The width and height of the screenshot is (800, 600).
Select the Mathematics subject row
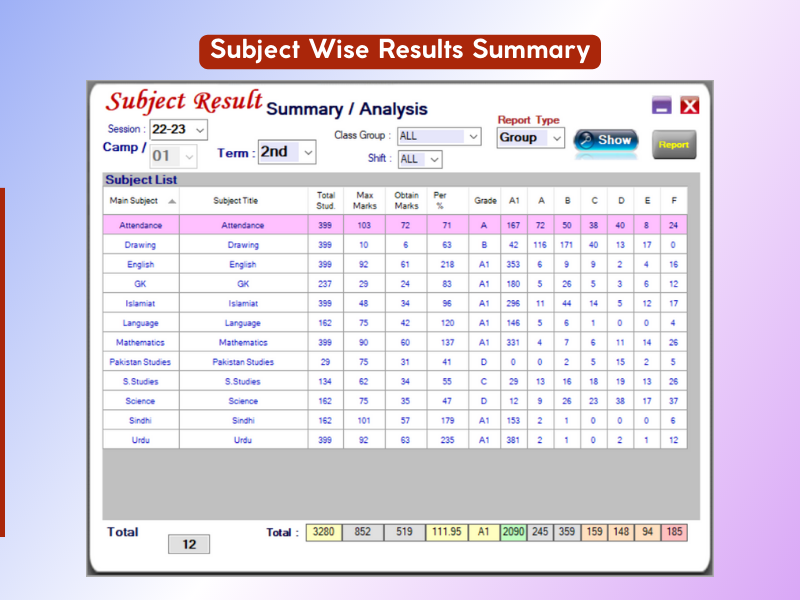(141, 342)
